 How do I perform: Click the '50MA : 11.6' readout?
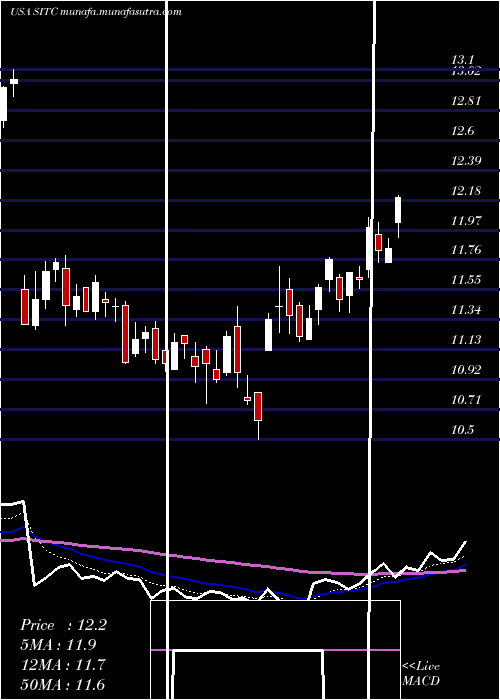click(63, 684)
